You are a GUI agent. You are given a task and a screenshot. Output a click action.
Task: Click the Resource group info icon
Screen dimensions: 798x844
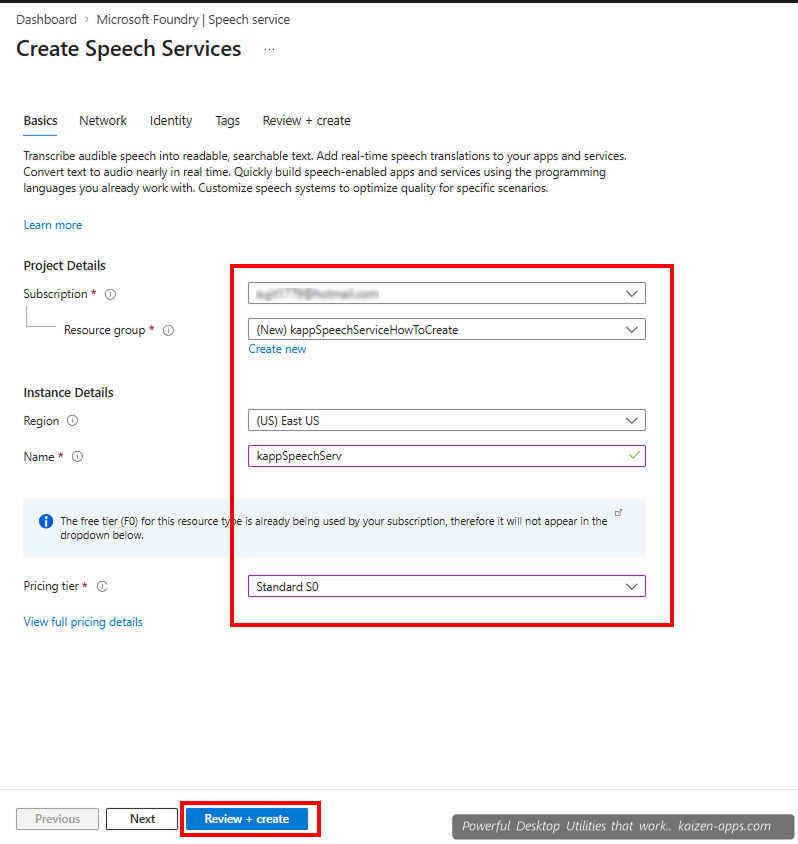(167, 330)
